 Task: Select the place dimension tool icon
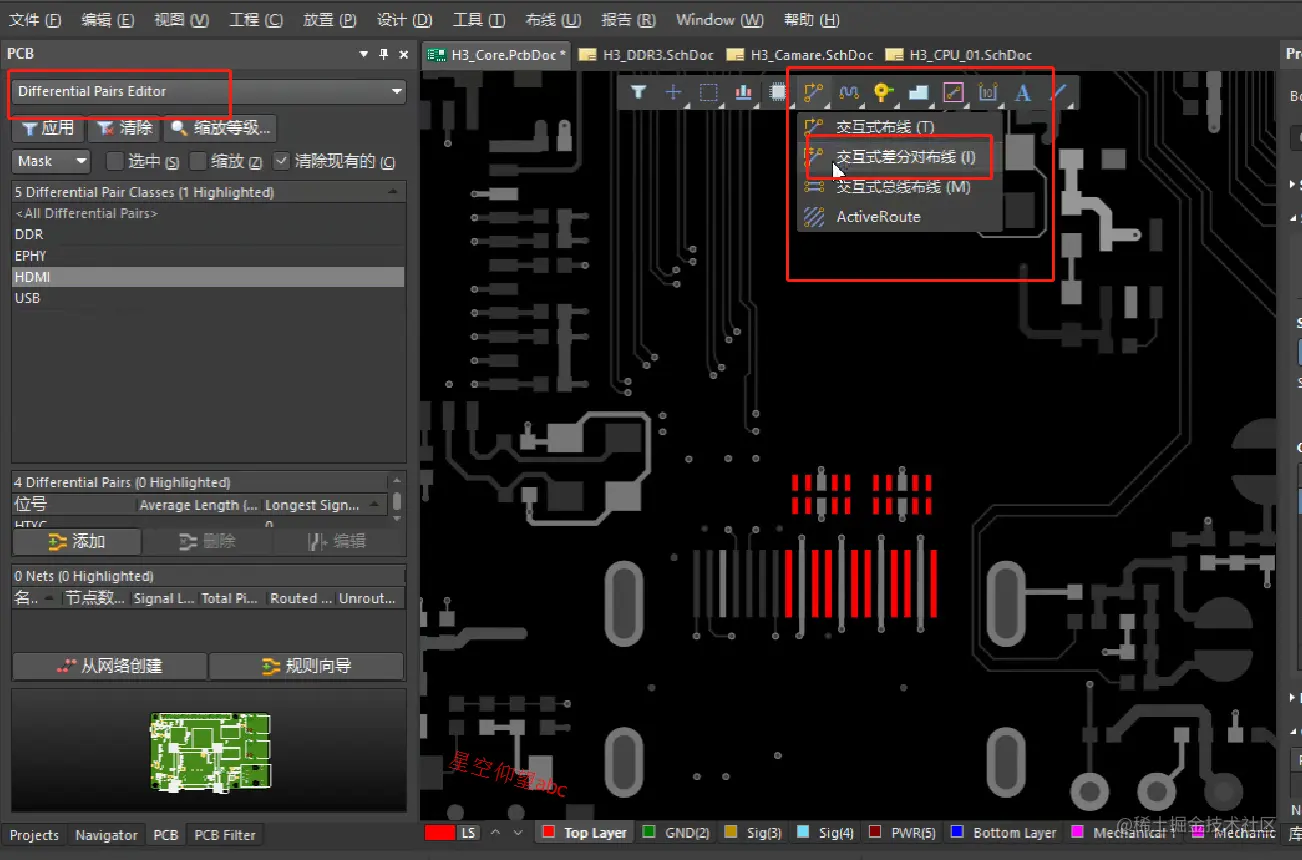988,92
